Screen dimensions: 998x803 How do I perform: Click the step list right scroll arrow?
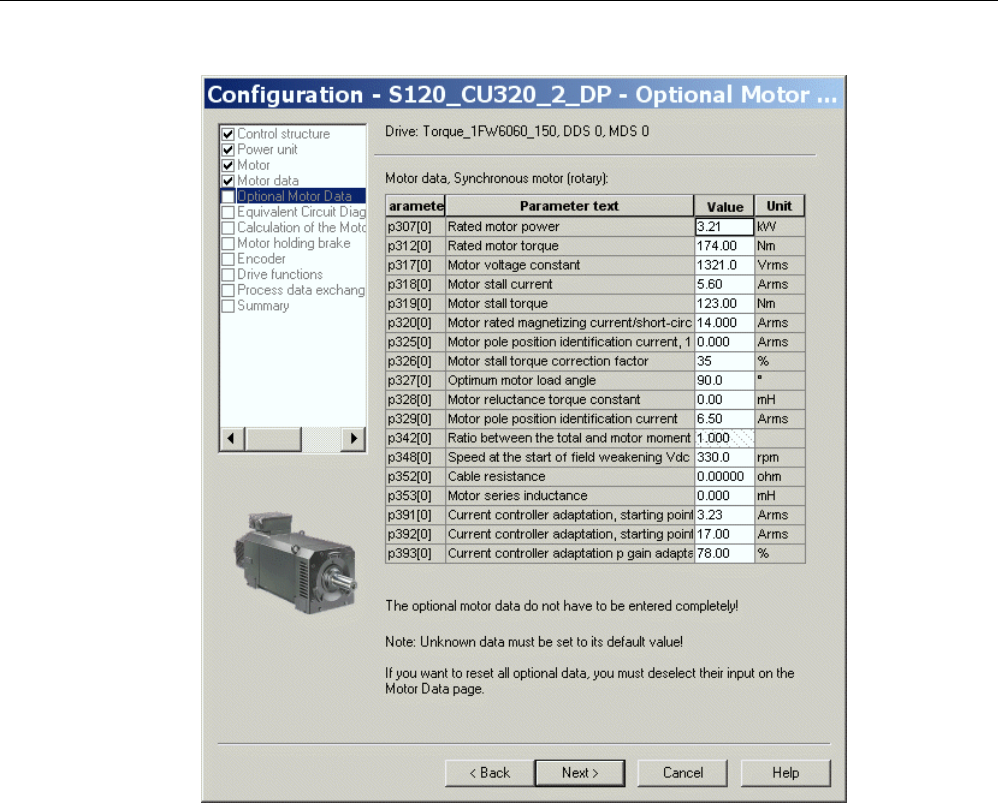click(x=353, y=438)
